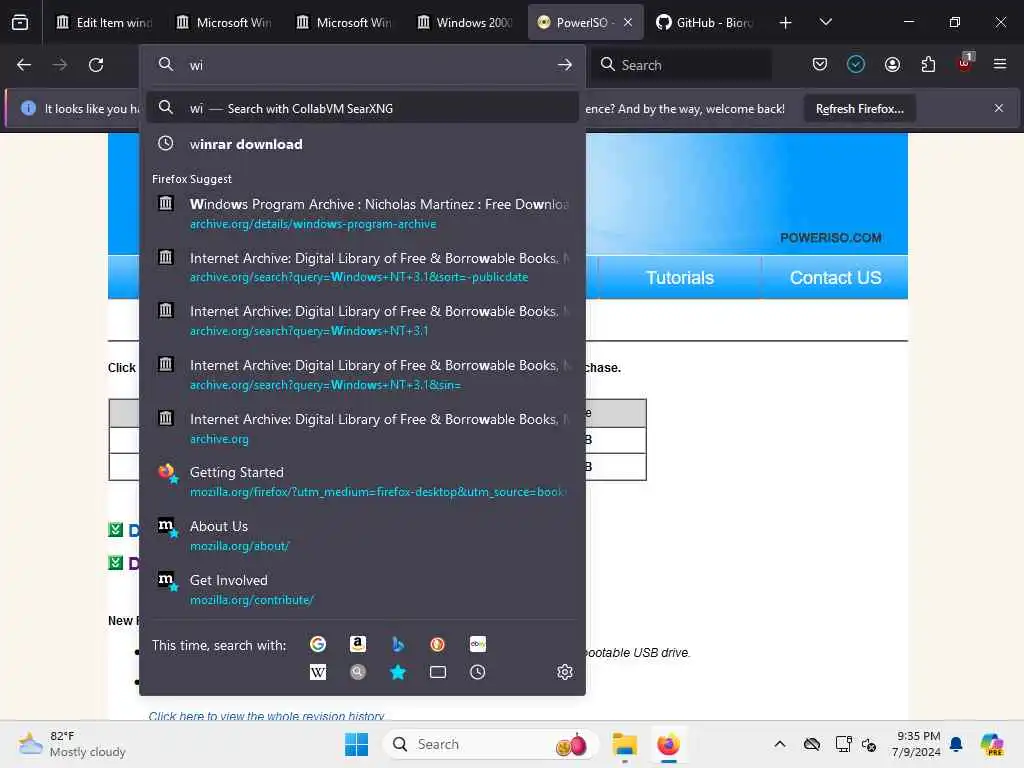This screenshot has height=768, width=1024.
Task: Click the Go arrow in address bar
Action: (x=565, y=65)
